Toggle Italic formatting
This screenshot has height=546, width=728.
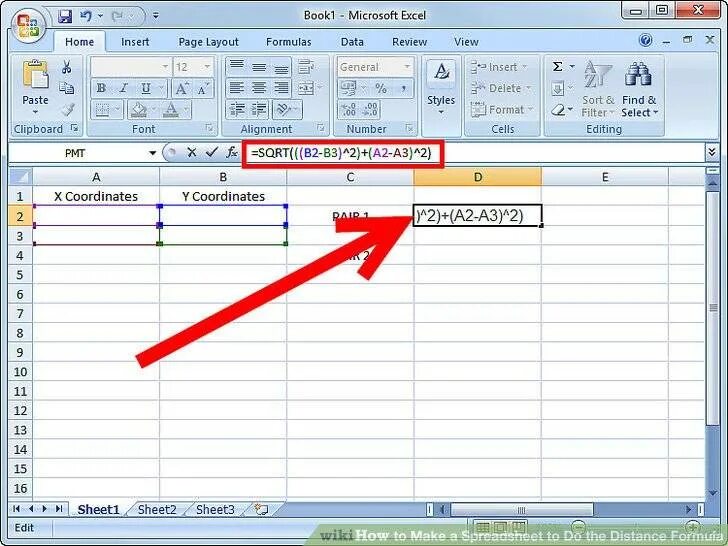(123, 88)
